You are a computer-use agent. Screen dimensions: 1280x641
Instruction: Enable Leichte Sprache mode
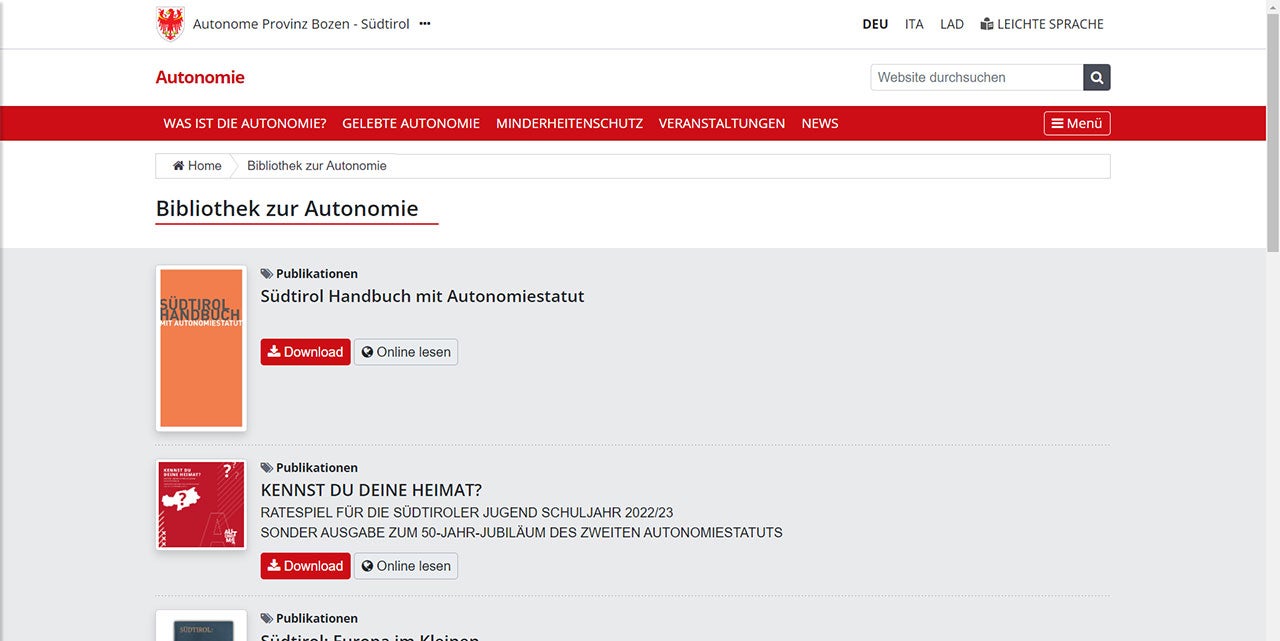point(1042,24)
